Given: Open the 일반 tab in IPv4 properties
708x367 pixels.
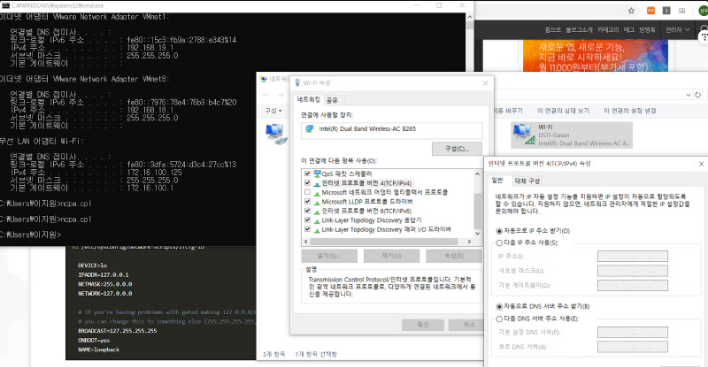Looking at the screenshot, I should coord(497,181).
